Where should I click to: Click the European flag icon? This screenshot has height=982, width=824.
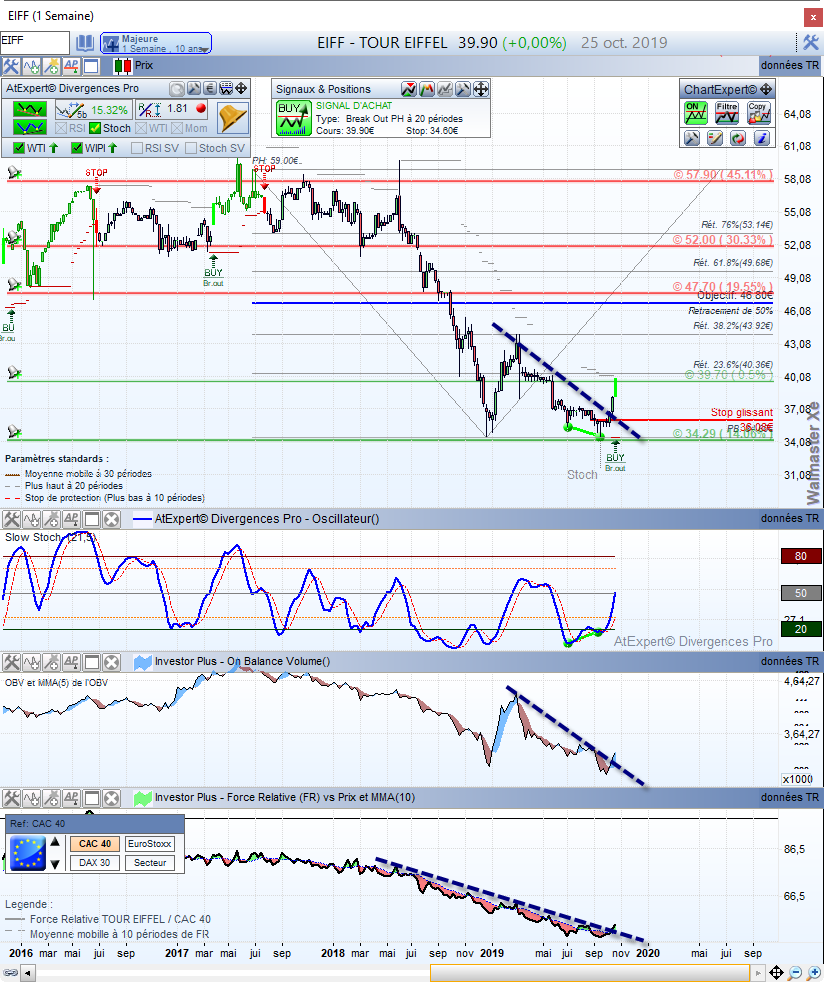(x=28, y=853)
